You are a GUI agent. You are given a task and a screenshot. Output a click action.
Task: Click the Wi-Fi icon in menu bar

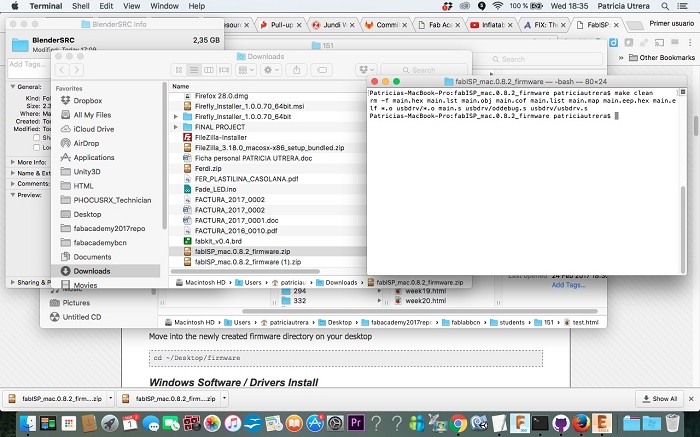(x=498, y=6)
